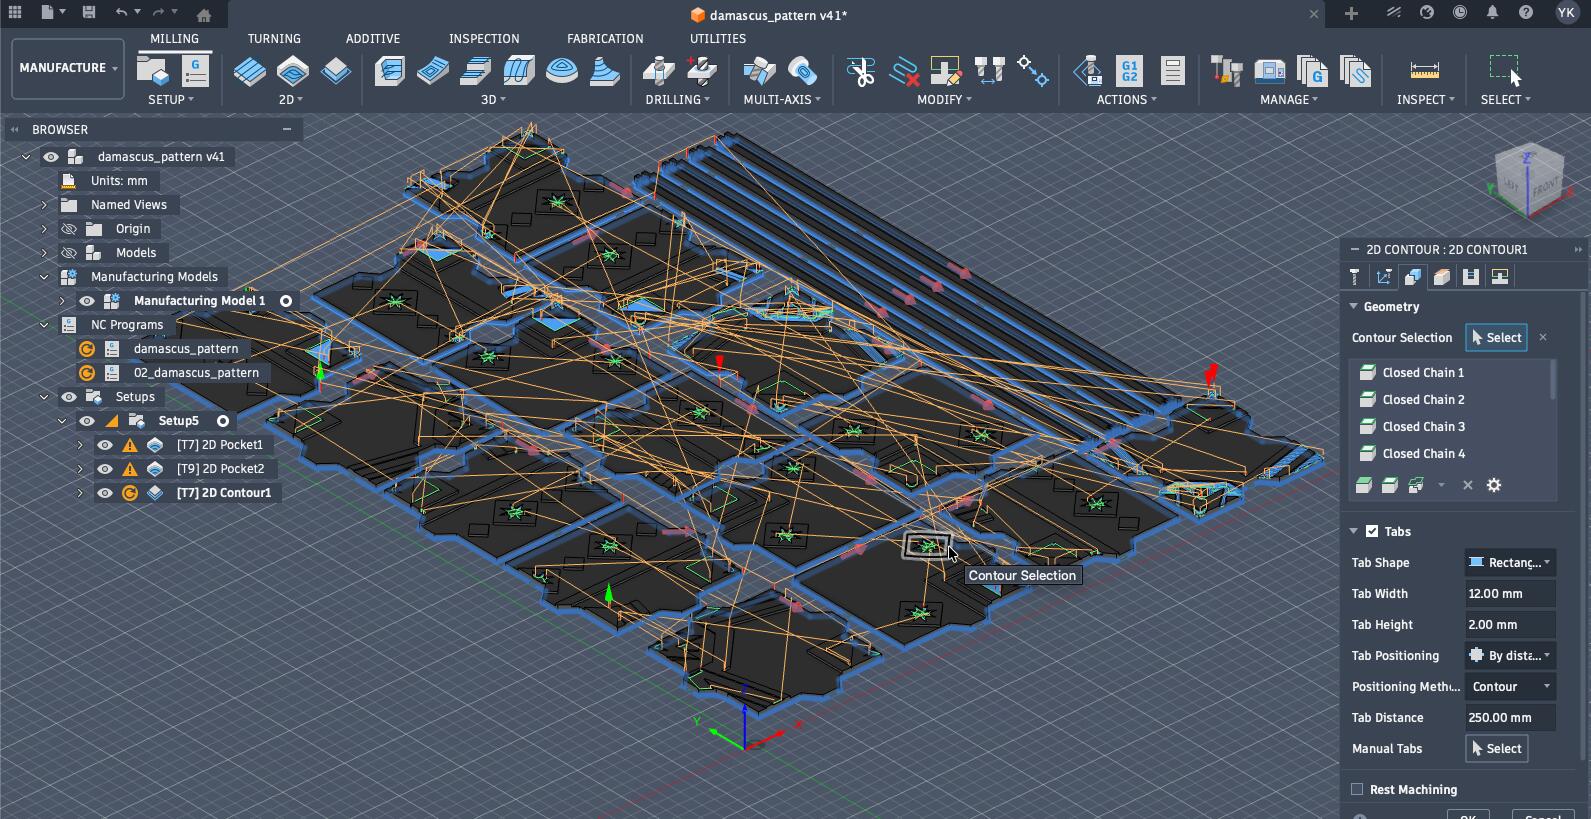This screenshot has width=1591, height=819.
Task: Toggle visibility of the Models folder
Action: [69, 253]
